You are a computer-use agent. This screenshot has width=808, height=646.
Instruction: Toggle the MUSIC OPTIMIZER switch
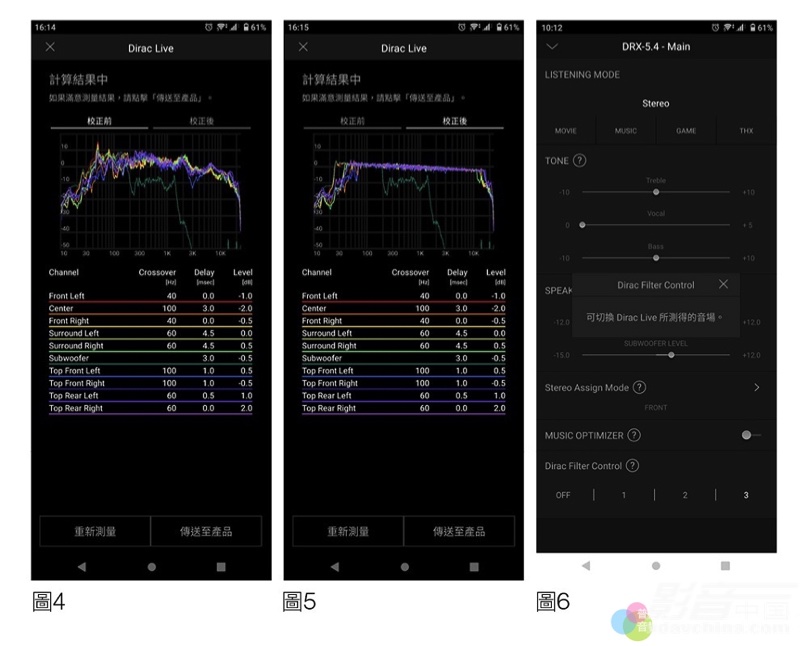750,435
